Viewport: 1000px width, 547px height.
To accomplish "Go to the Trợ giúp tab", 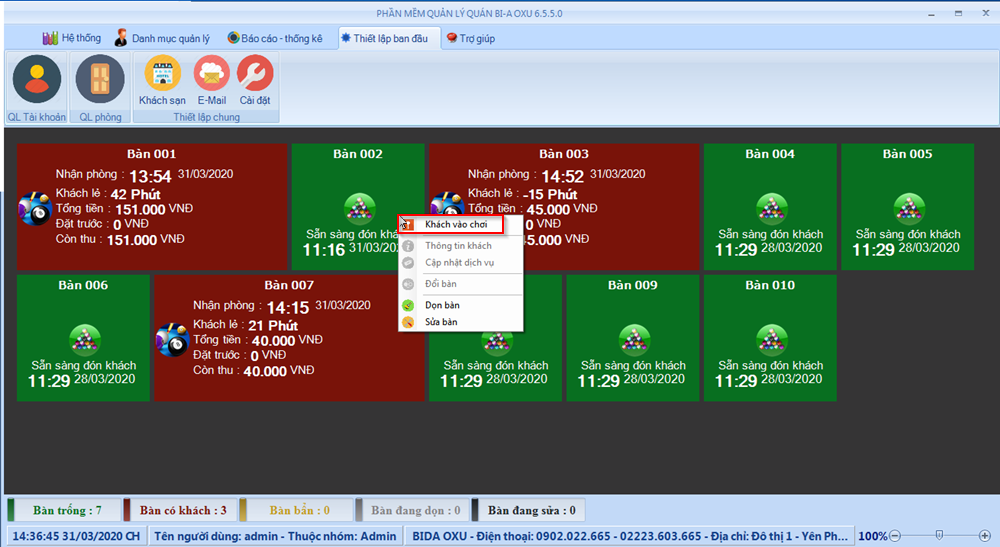I will tap(470, 38).
